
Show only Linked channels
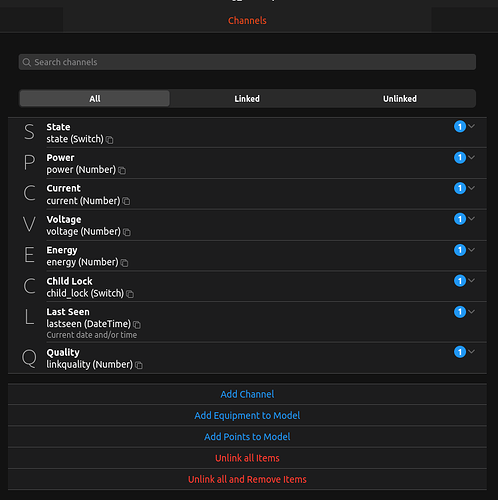(247, 99)
